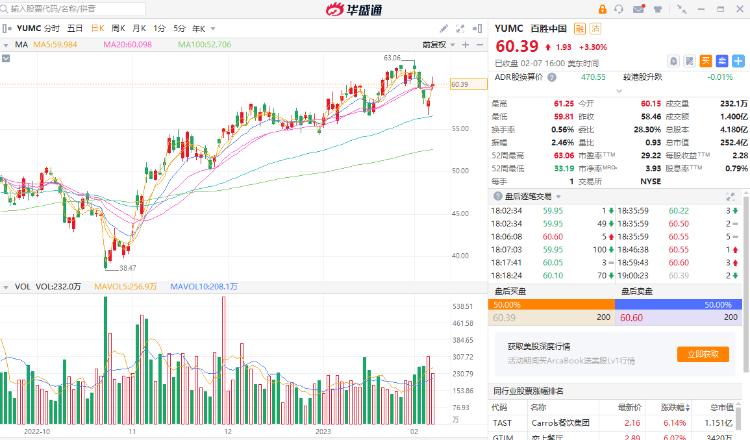Screen dimensions: 750x440
Task: Open the 前复权 adjustment dropdown
Action: (x=438, y=45)
